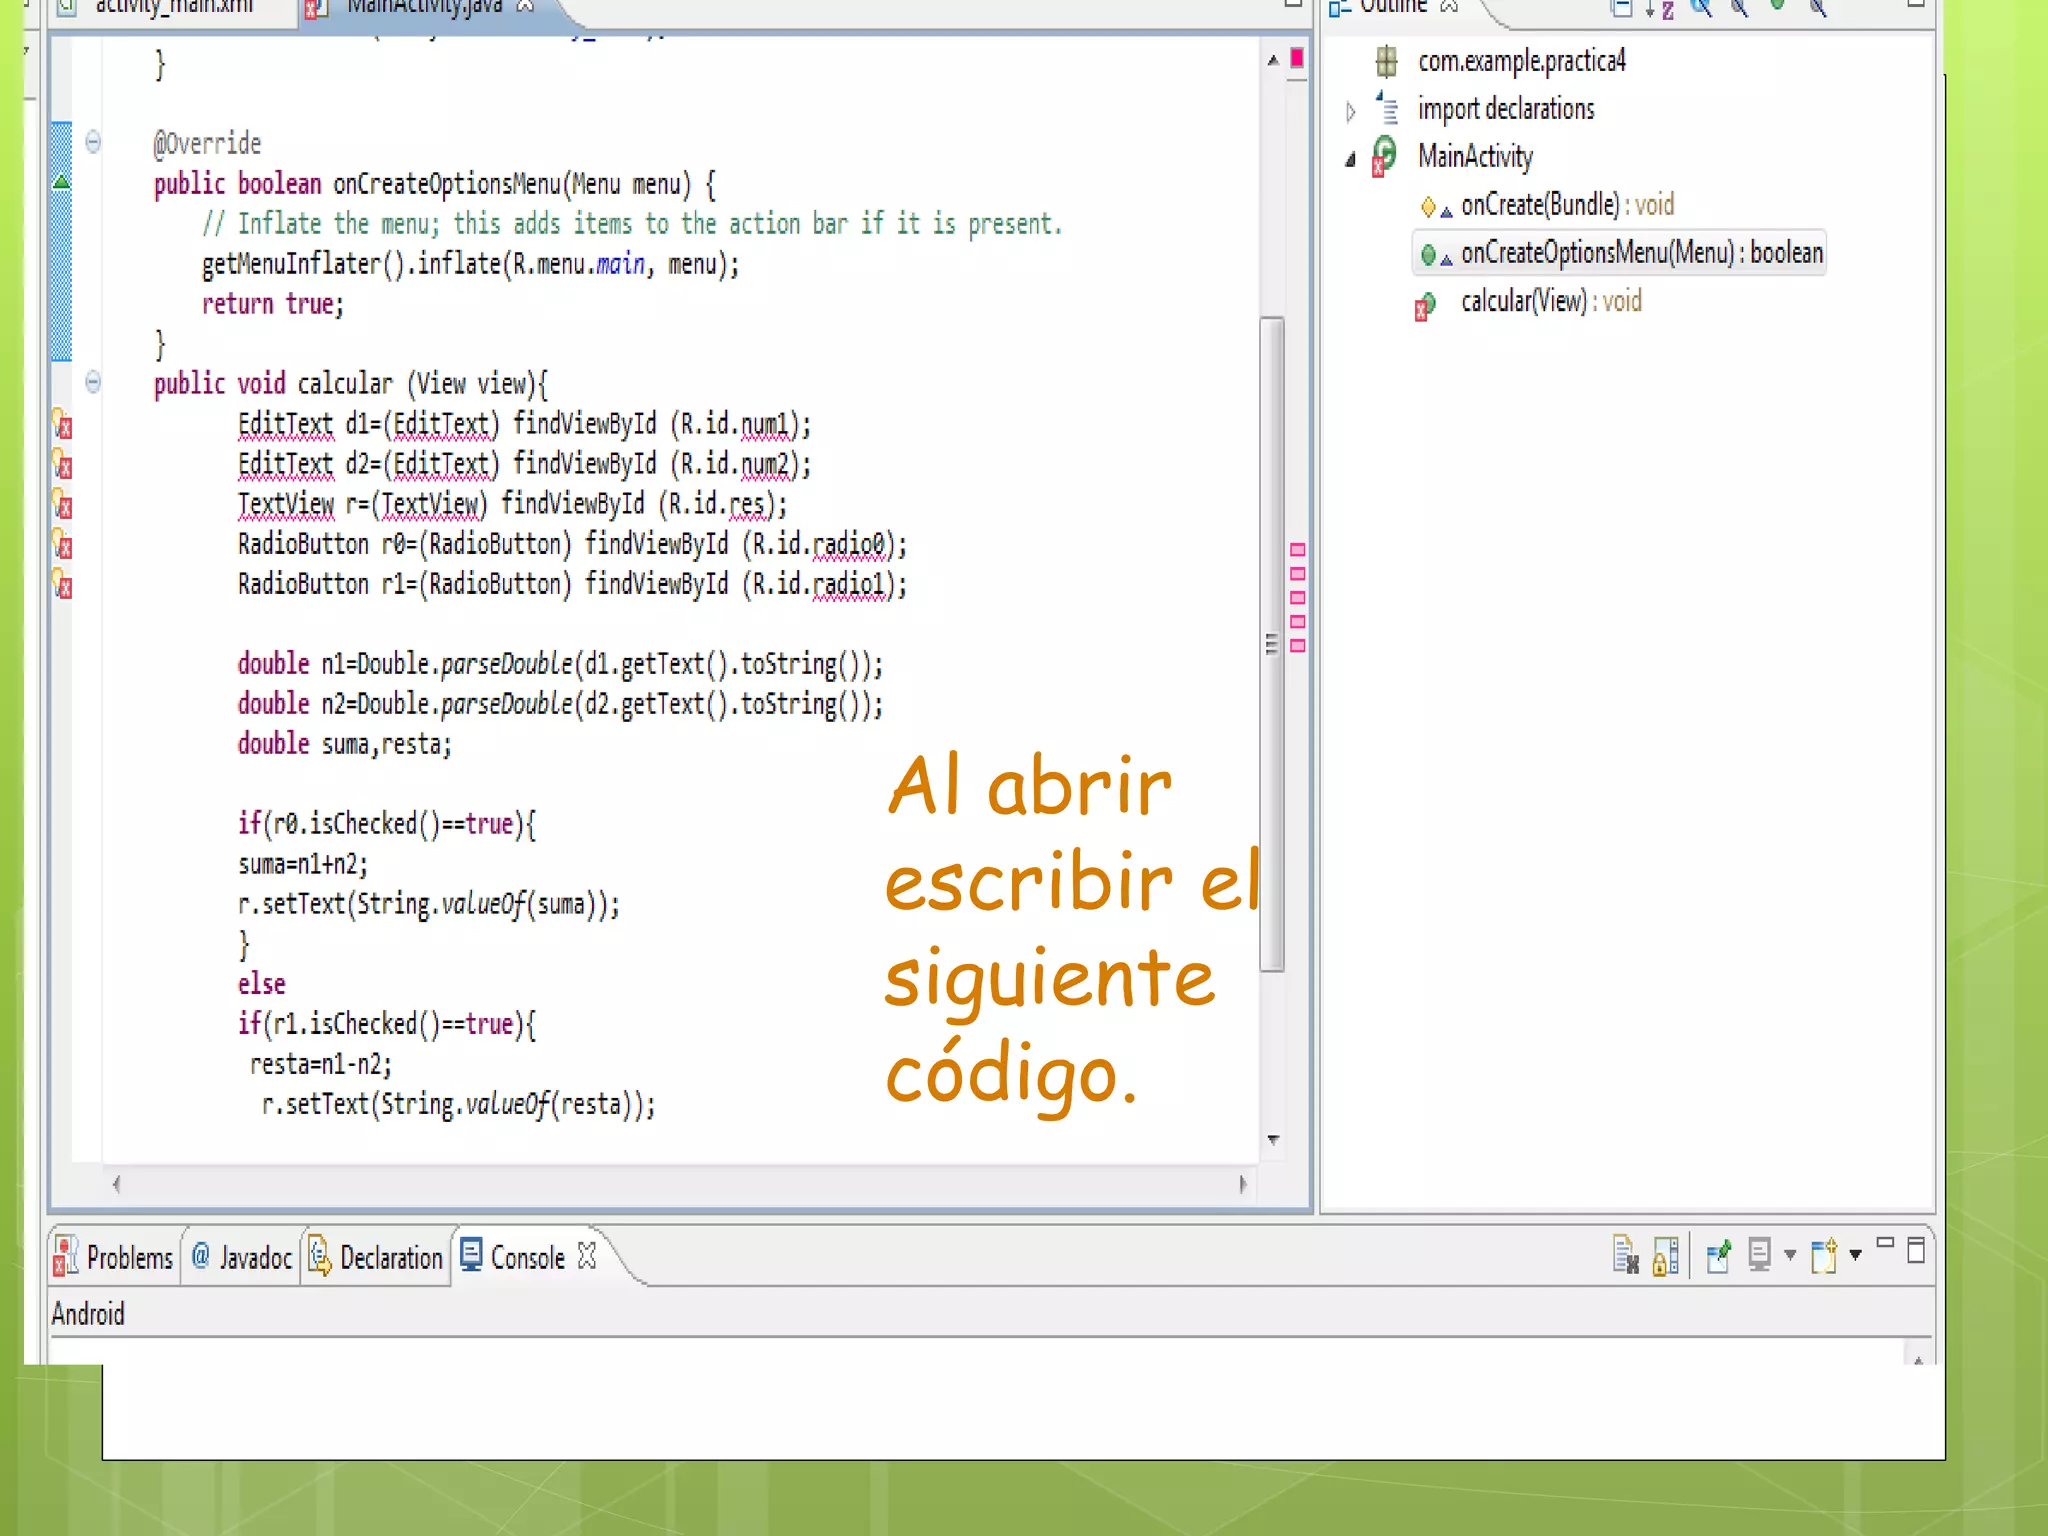
Task: Click the editor vertical scrollbar thumb
Action: (1272, 644)
